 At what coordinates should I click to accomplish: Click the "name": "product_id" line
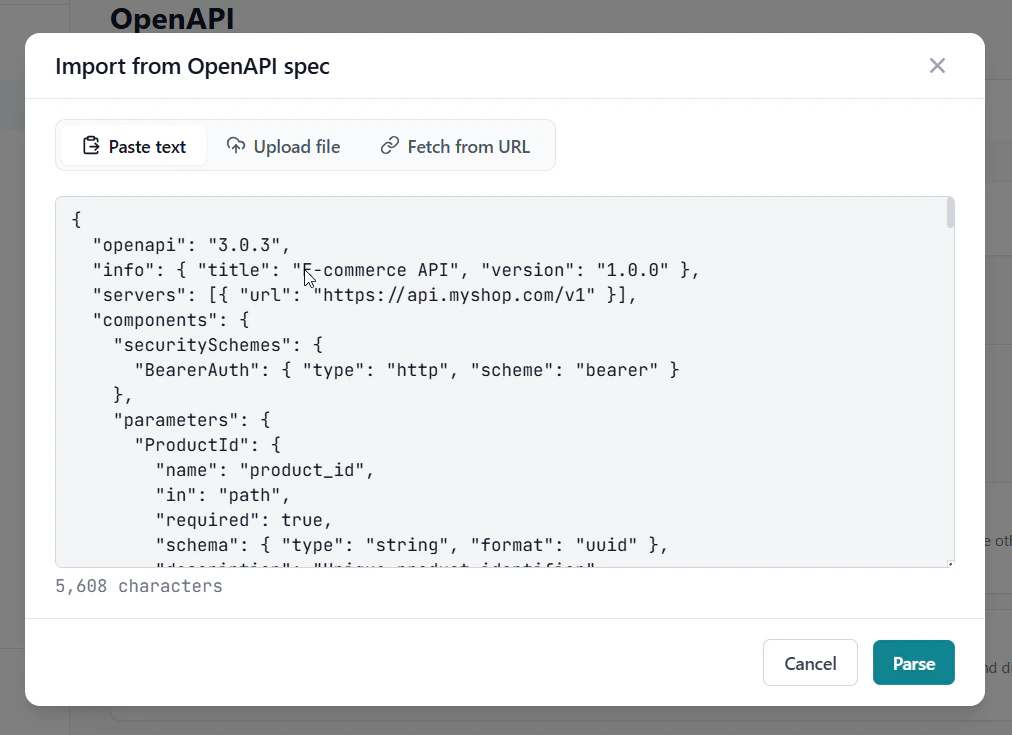pyautogui.click(x=265, y=470)
